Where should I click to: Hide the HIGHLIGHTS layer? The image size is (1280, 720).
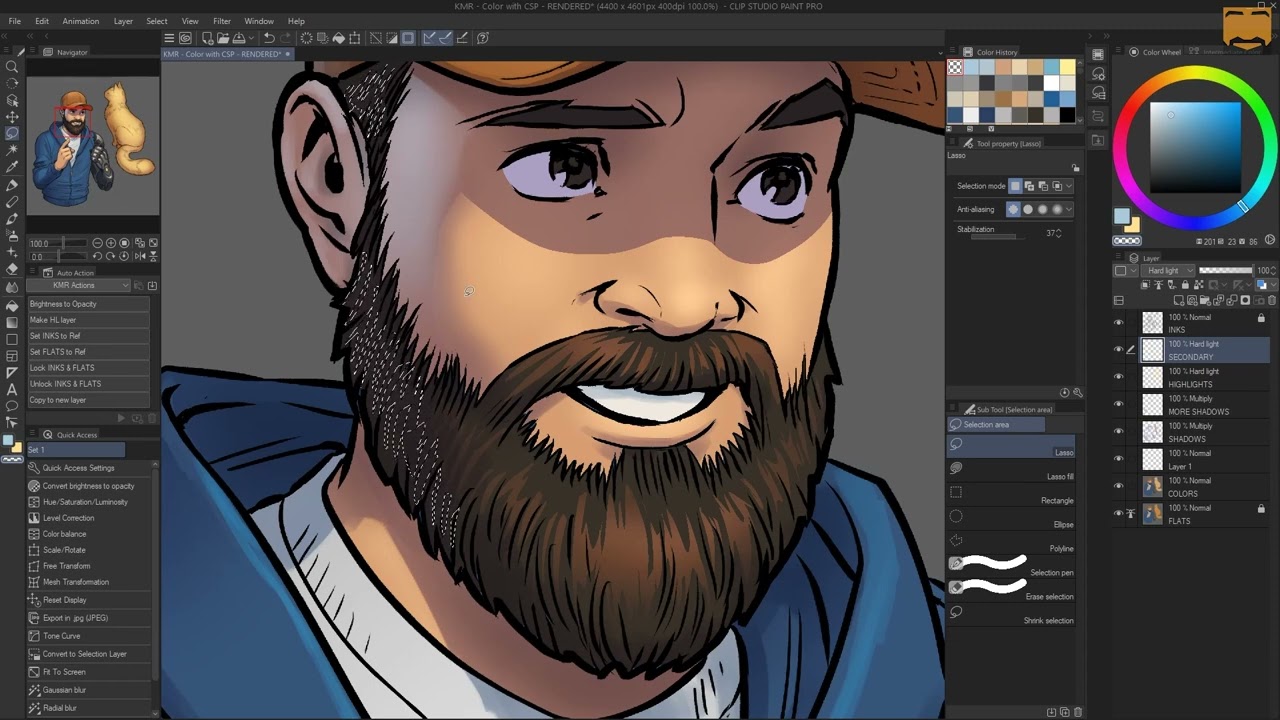click(x=1118, y=377)
